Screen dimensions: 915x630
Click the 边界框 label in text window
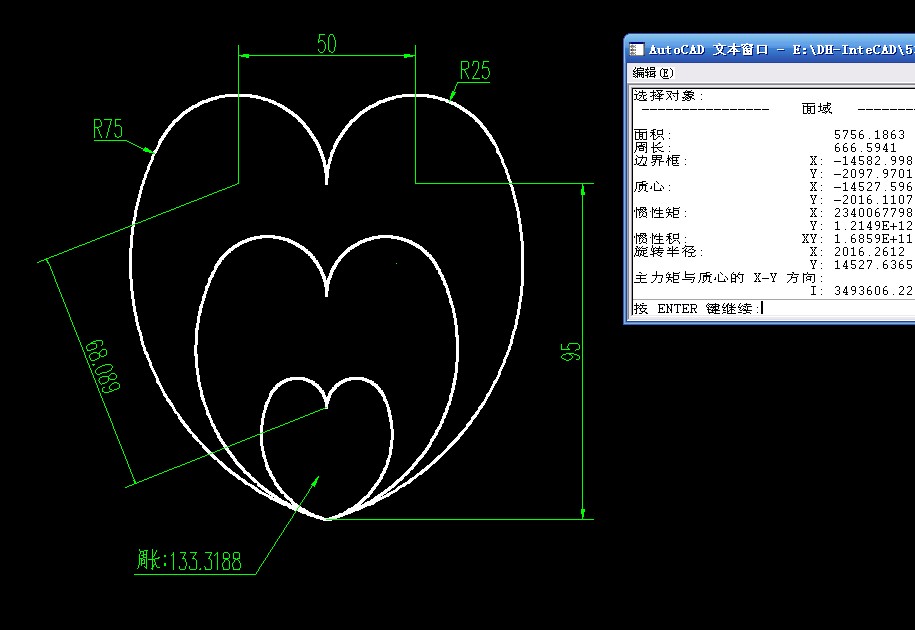pyautogui.click(x=661, y=160)
